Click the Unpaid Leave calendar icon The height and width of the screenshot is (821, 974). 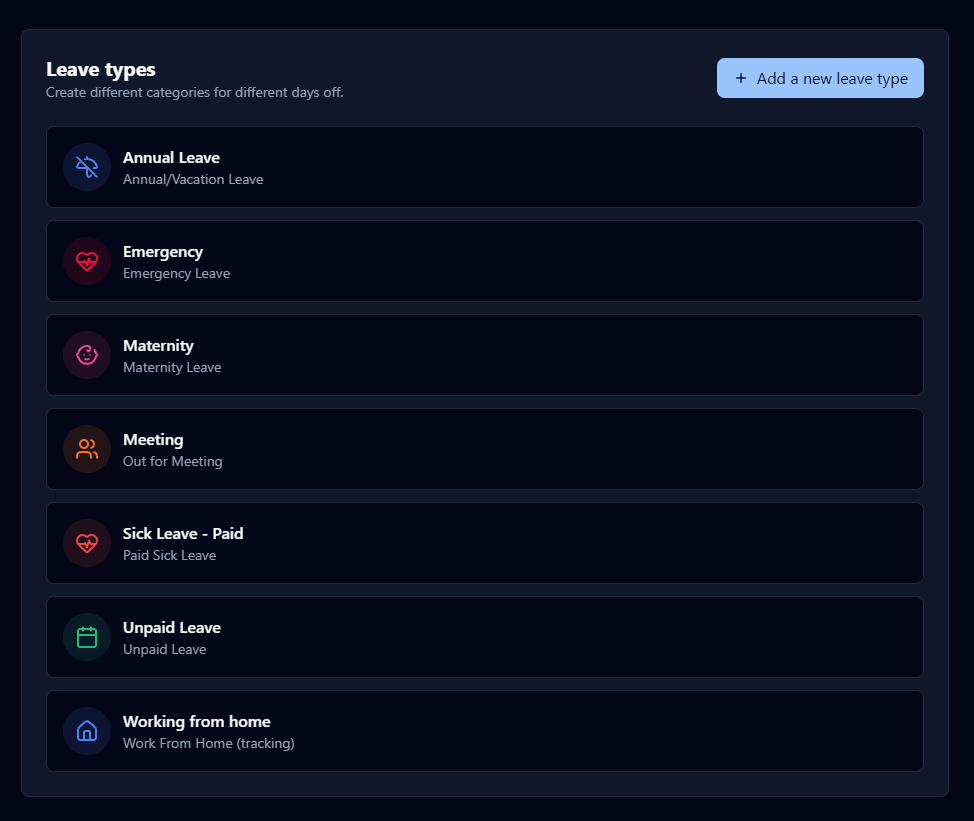click(x=87, y=637)
